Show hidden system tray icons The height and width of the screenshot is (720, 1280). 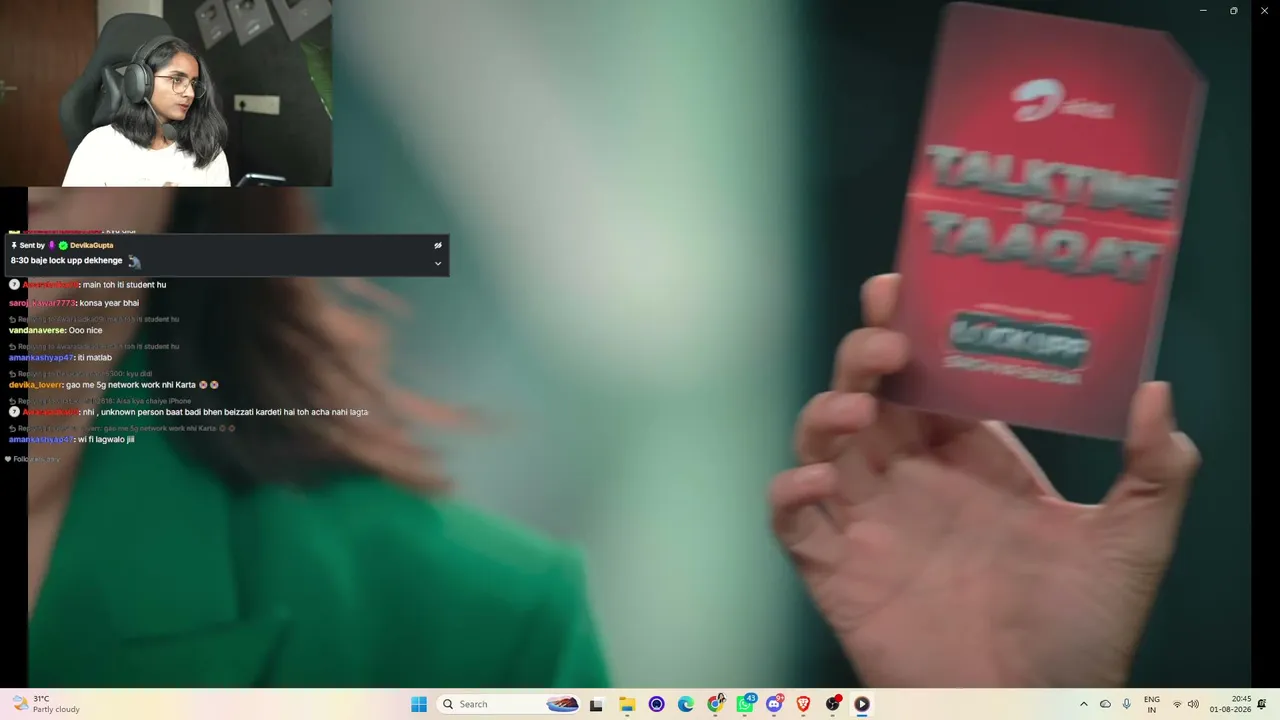(1083, 704)
